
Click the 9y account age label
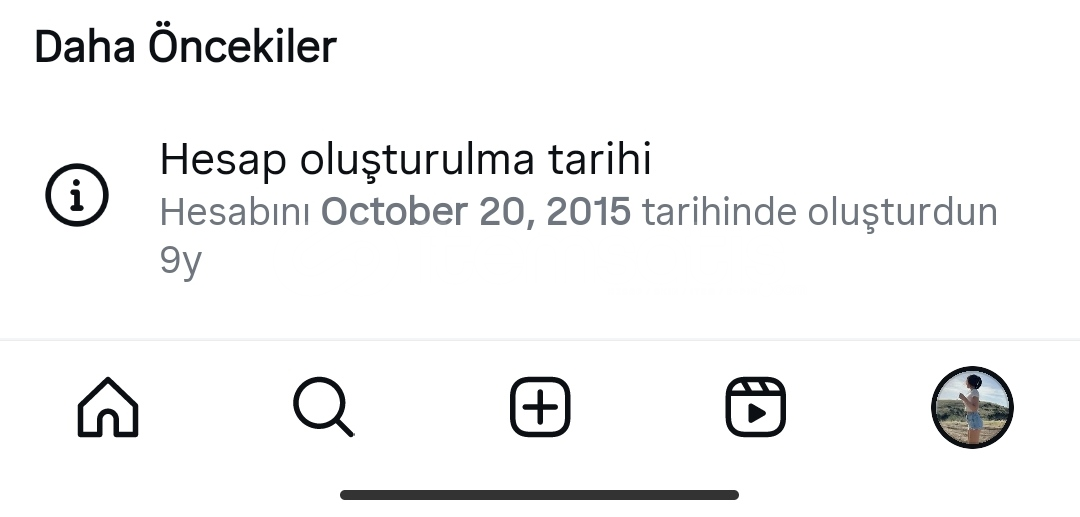tap(180, 261)
